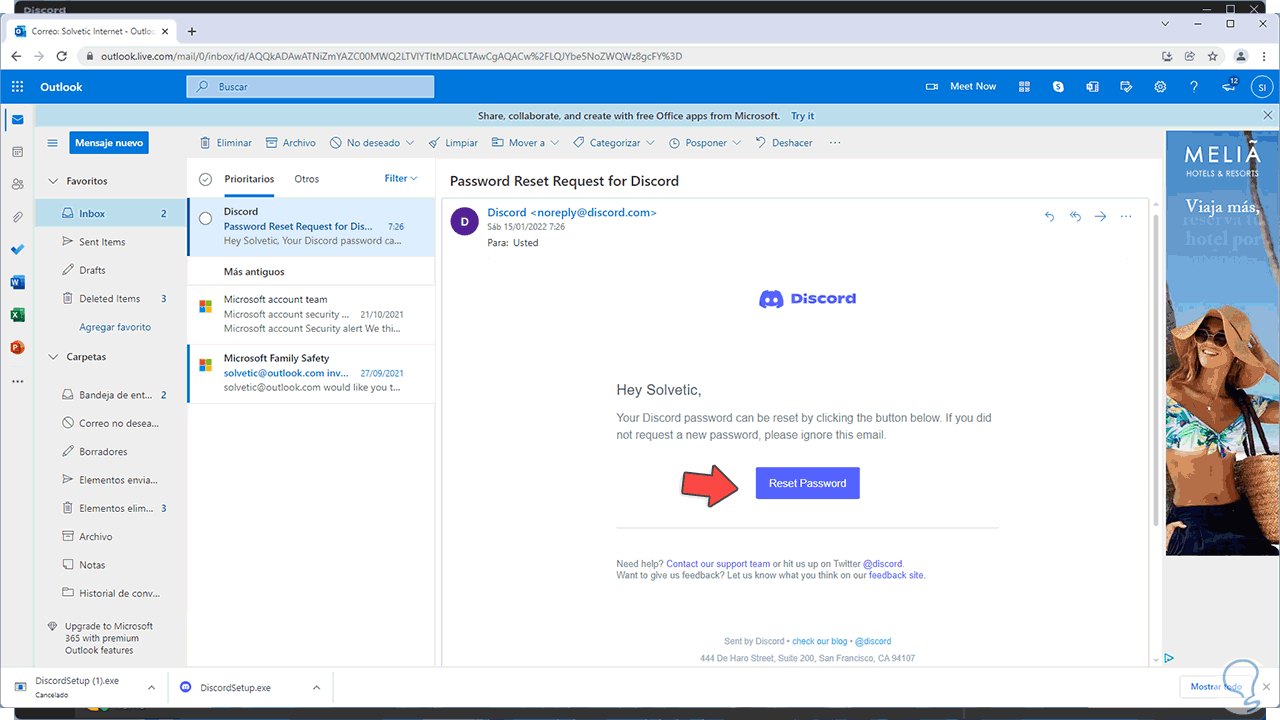
Task: Open the Posponer dropdown
Action: tap(705, 143)
